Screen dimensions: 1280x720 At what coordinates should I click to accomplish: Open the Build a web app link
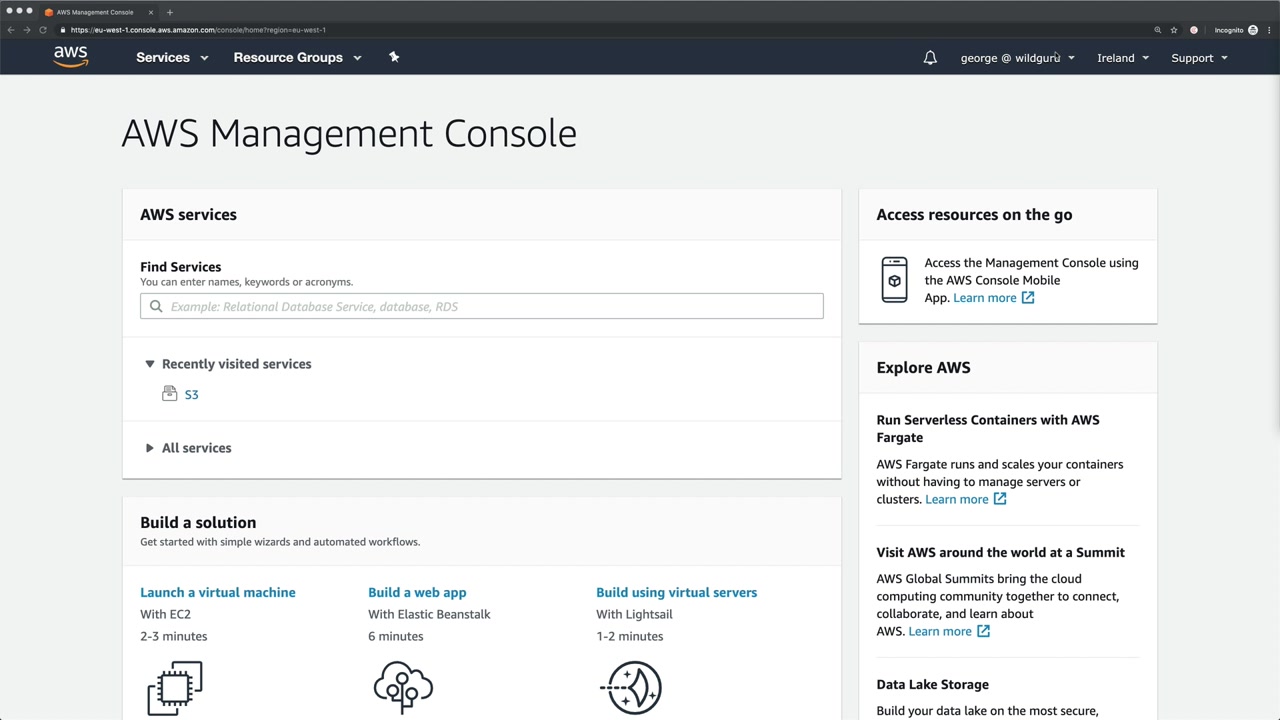[x=417, y=592]
